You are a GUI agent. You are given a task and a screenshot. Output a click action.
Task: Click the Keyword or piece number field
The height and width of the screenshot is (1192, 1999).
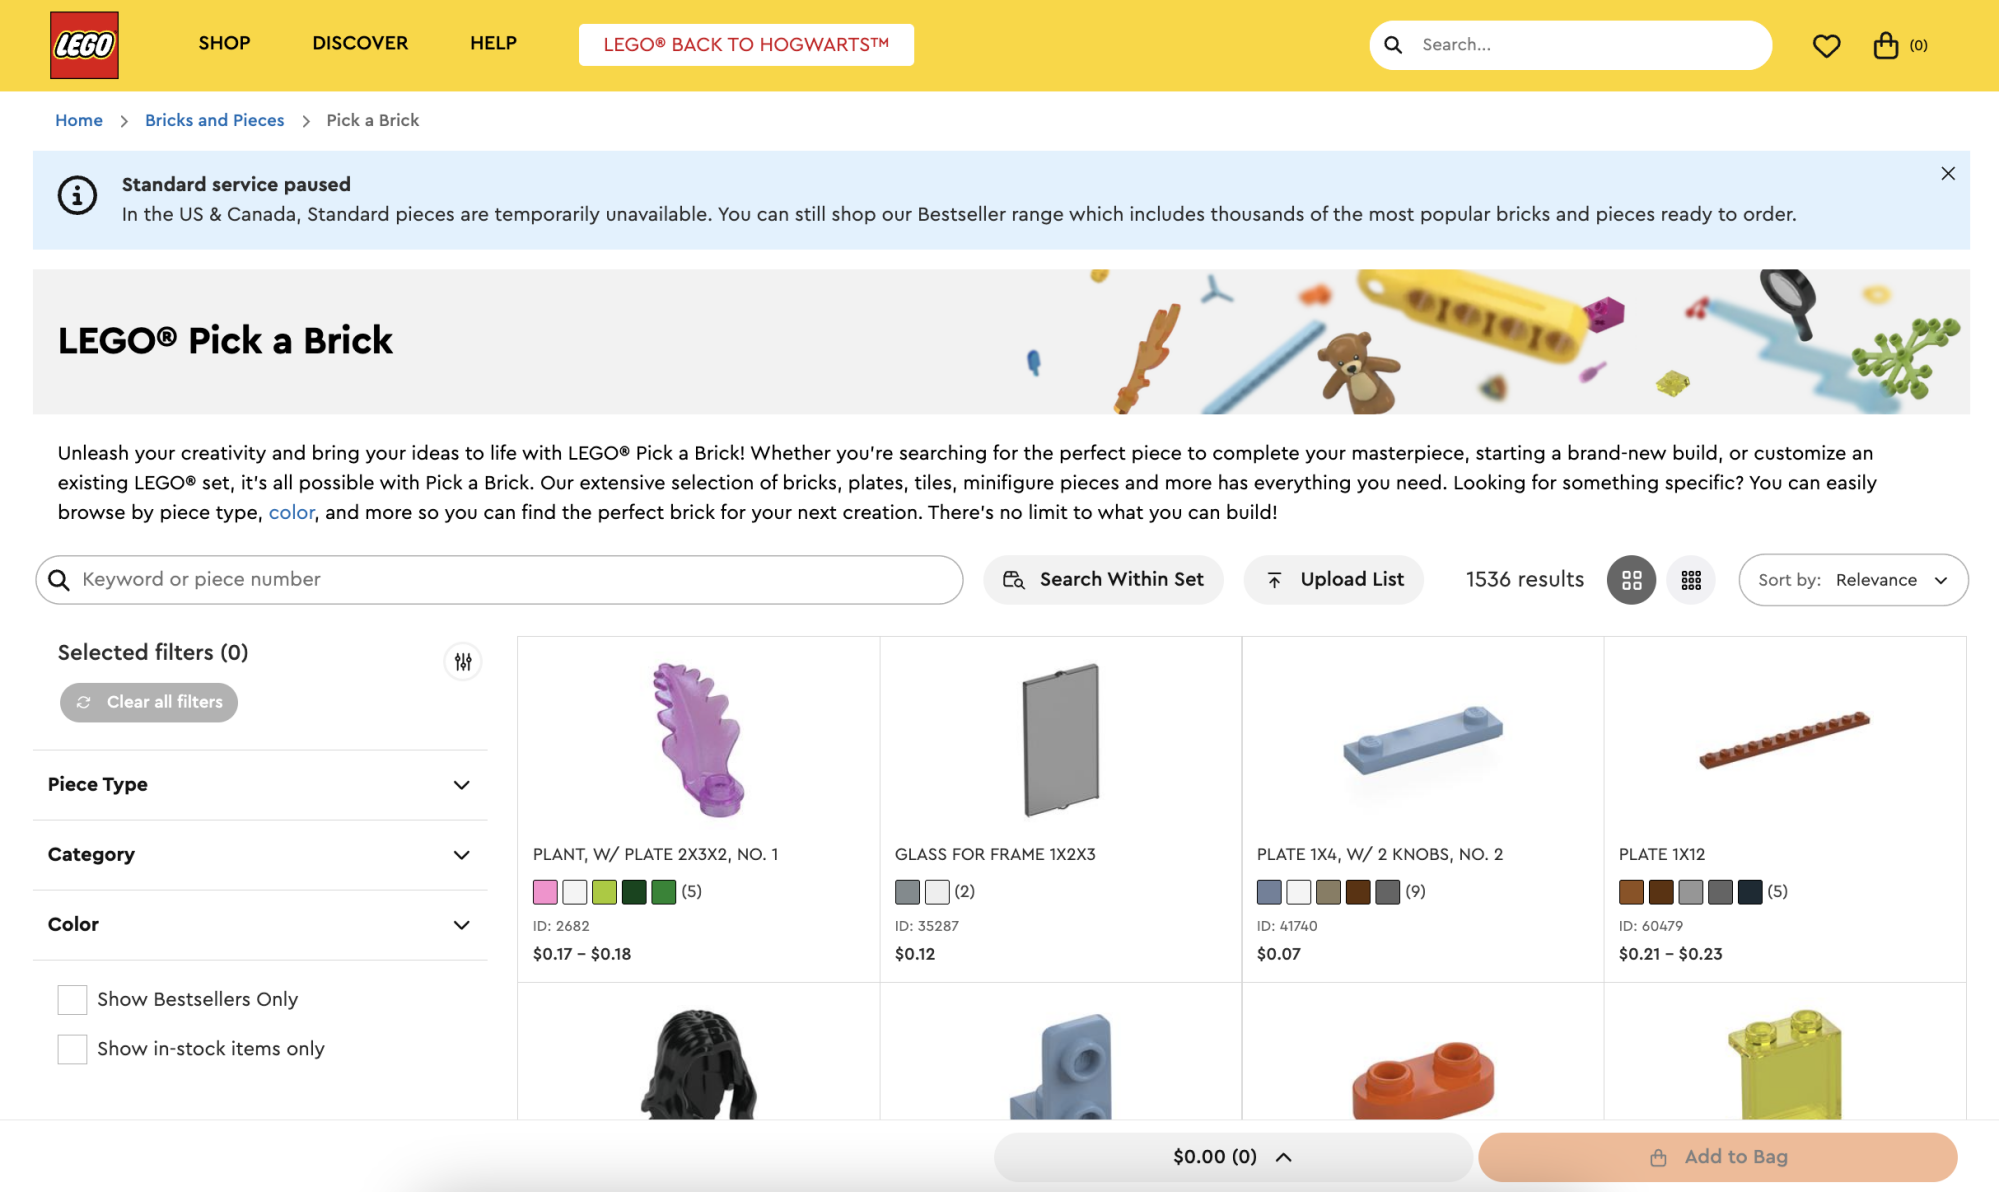(x=499, y=580)
